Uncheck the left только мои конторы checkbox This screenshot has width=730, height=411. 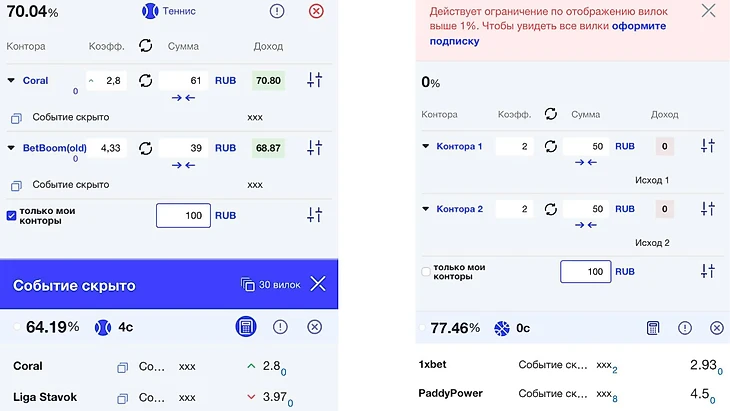click(x=11, y=215)
